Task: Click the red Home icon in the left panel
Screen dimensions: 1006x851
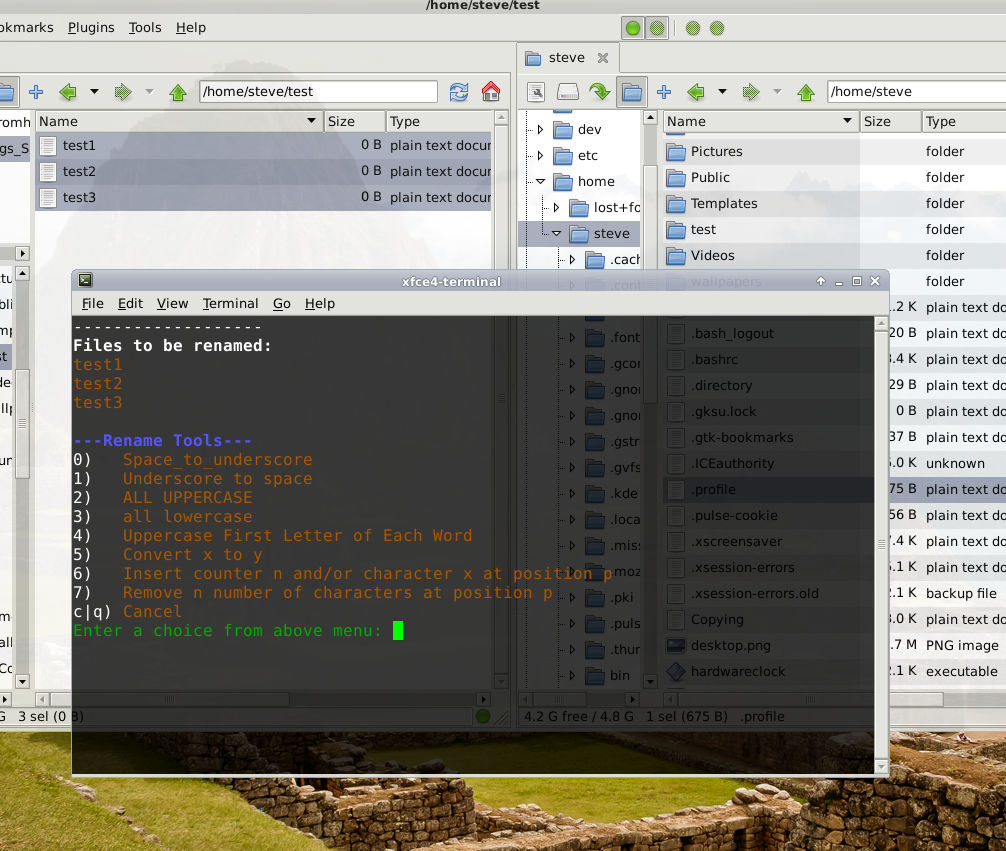Action: coord(491,91)
